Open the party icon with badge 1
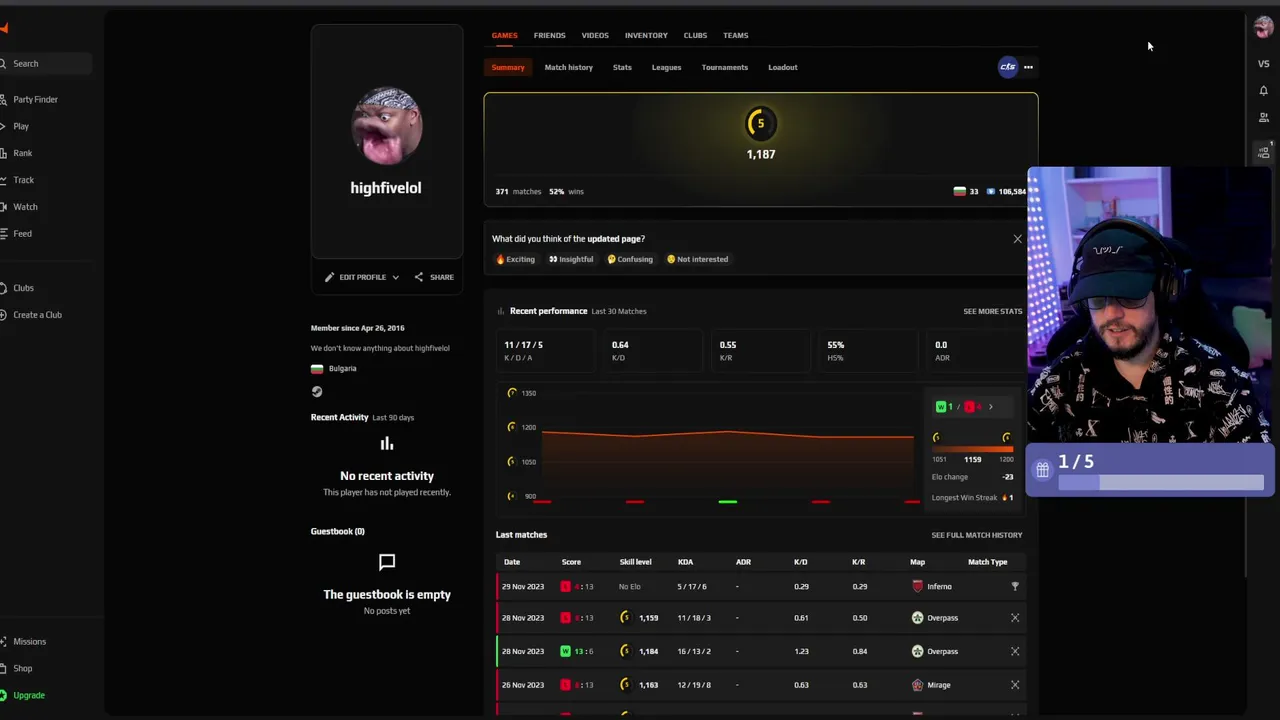Image resolution: width=1280 pixels, height=720 pixels. [1263, 151]
